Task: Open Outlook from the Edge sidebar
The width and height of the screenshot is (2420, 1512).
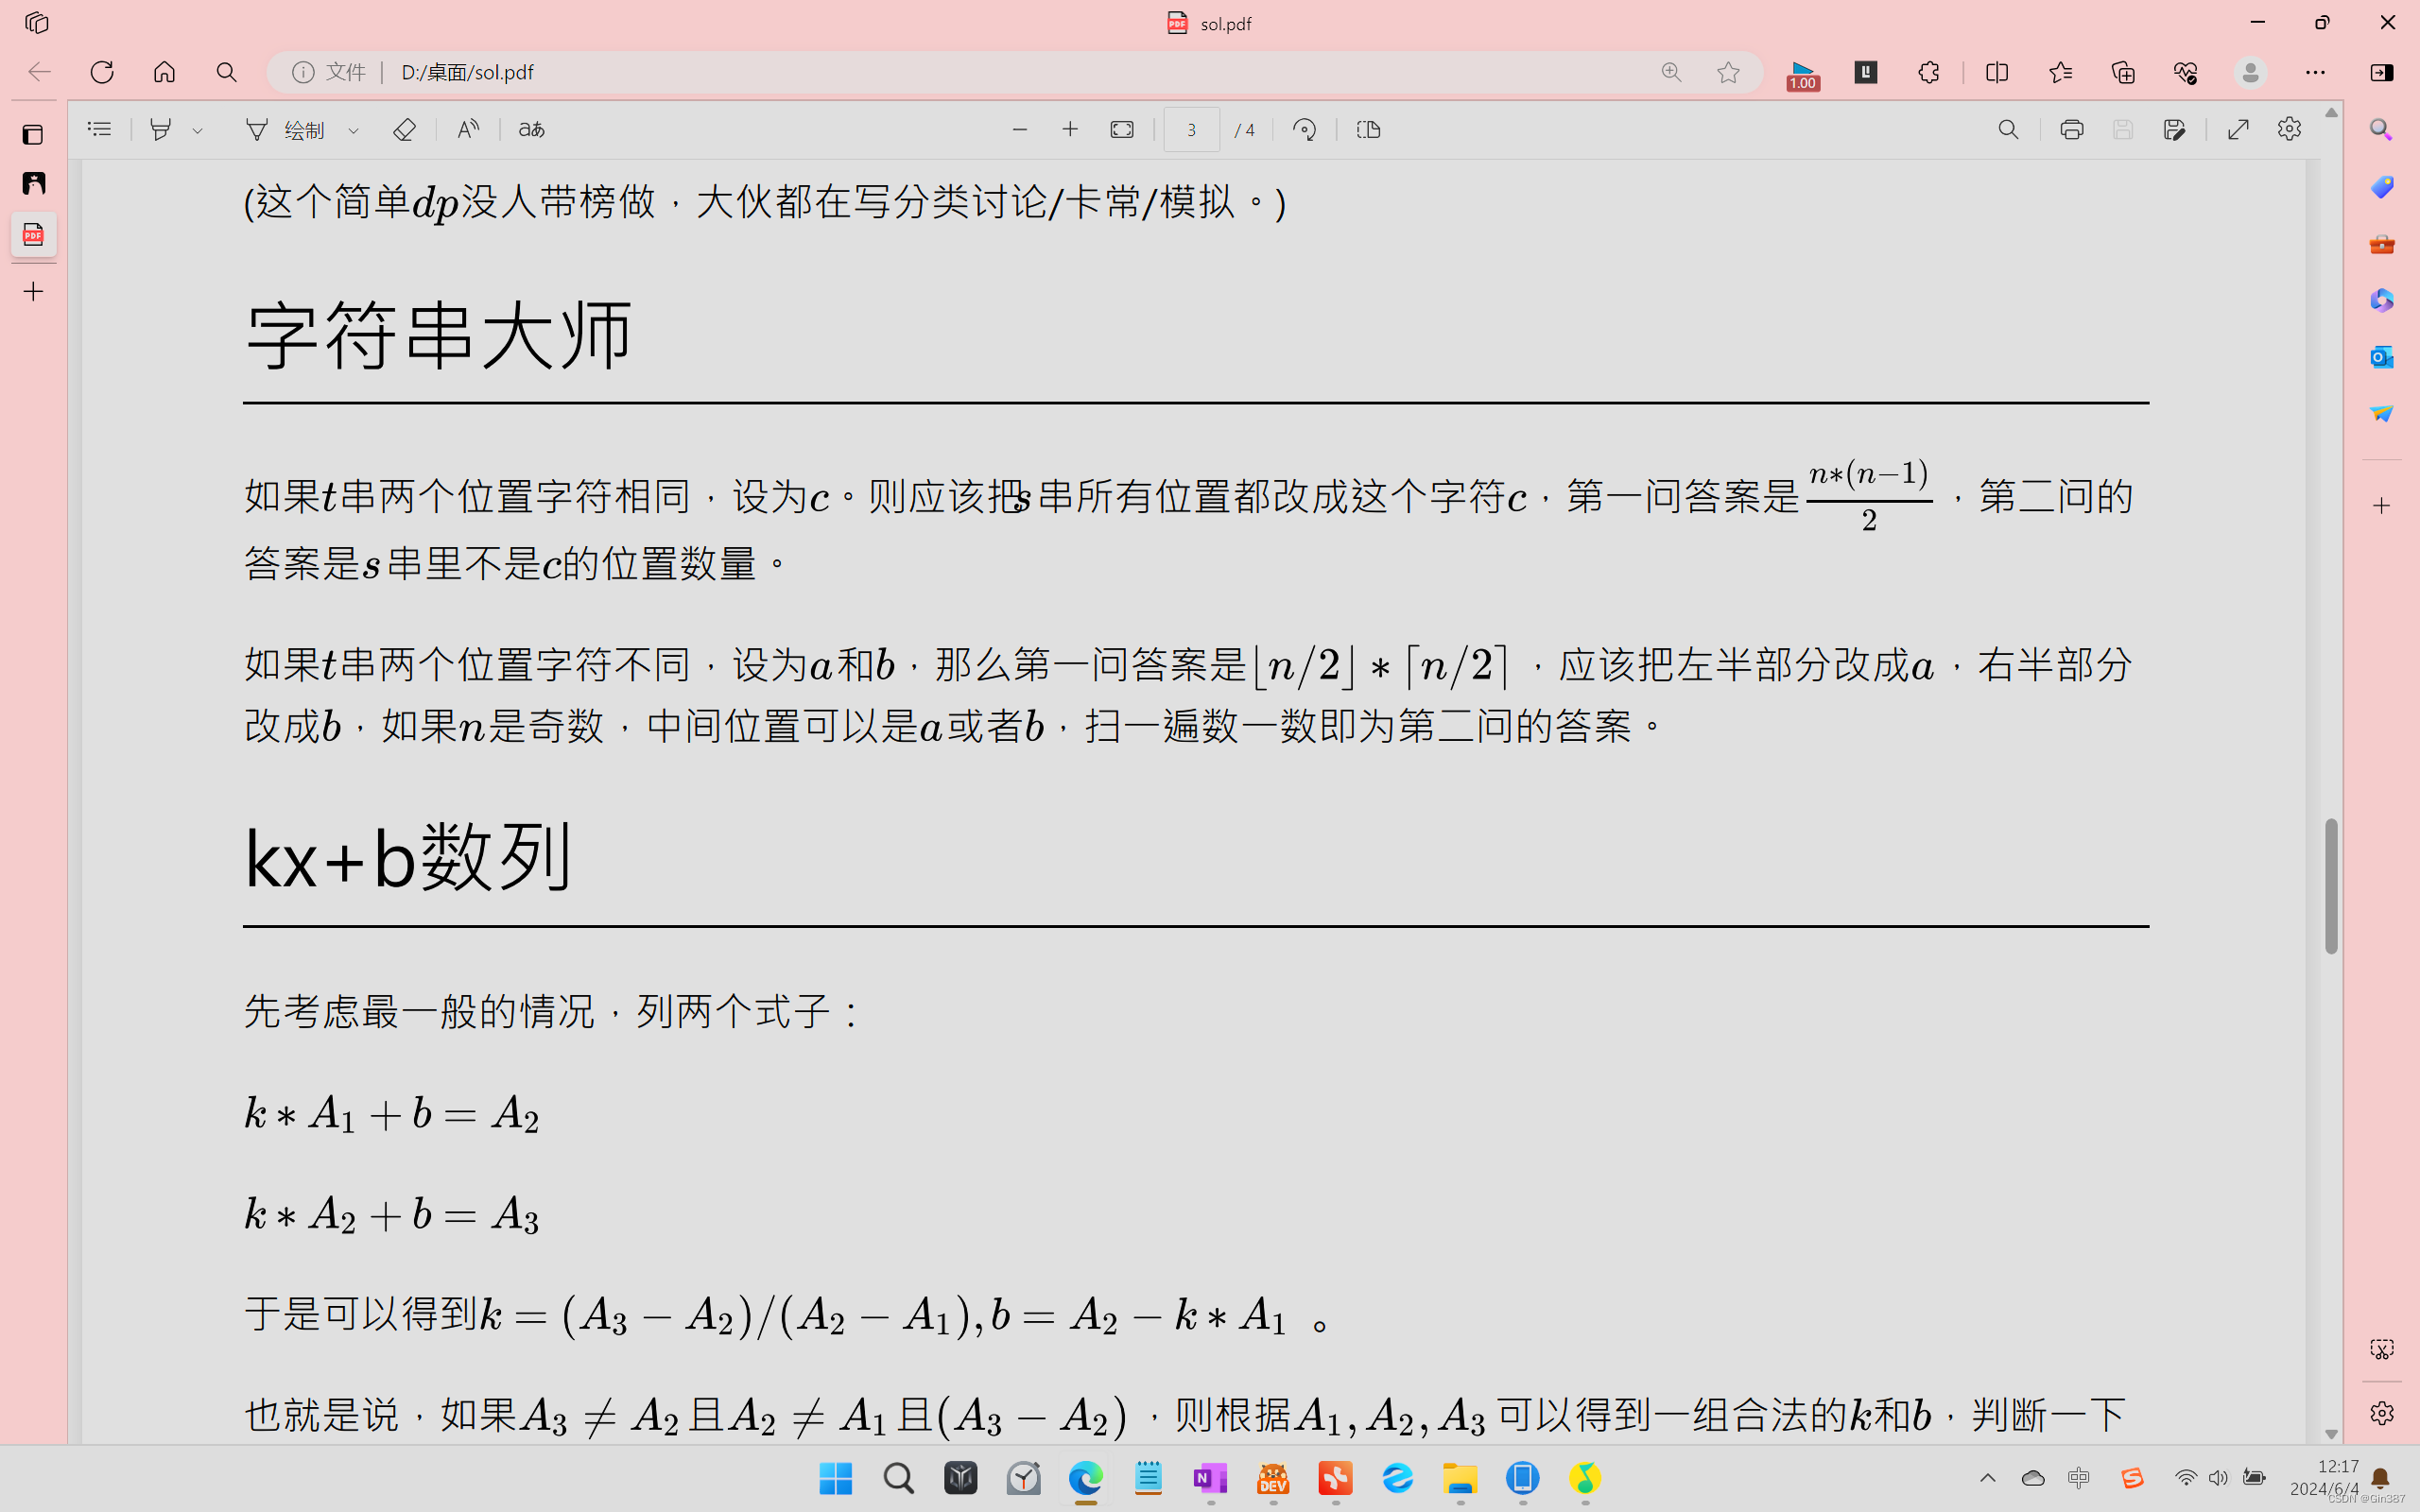Action: click(x=2381, y=356)
